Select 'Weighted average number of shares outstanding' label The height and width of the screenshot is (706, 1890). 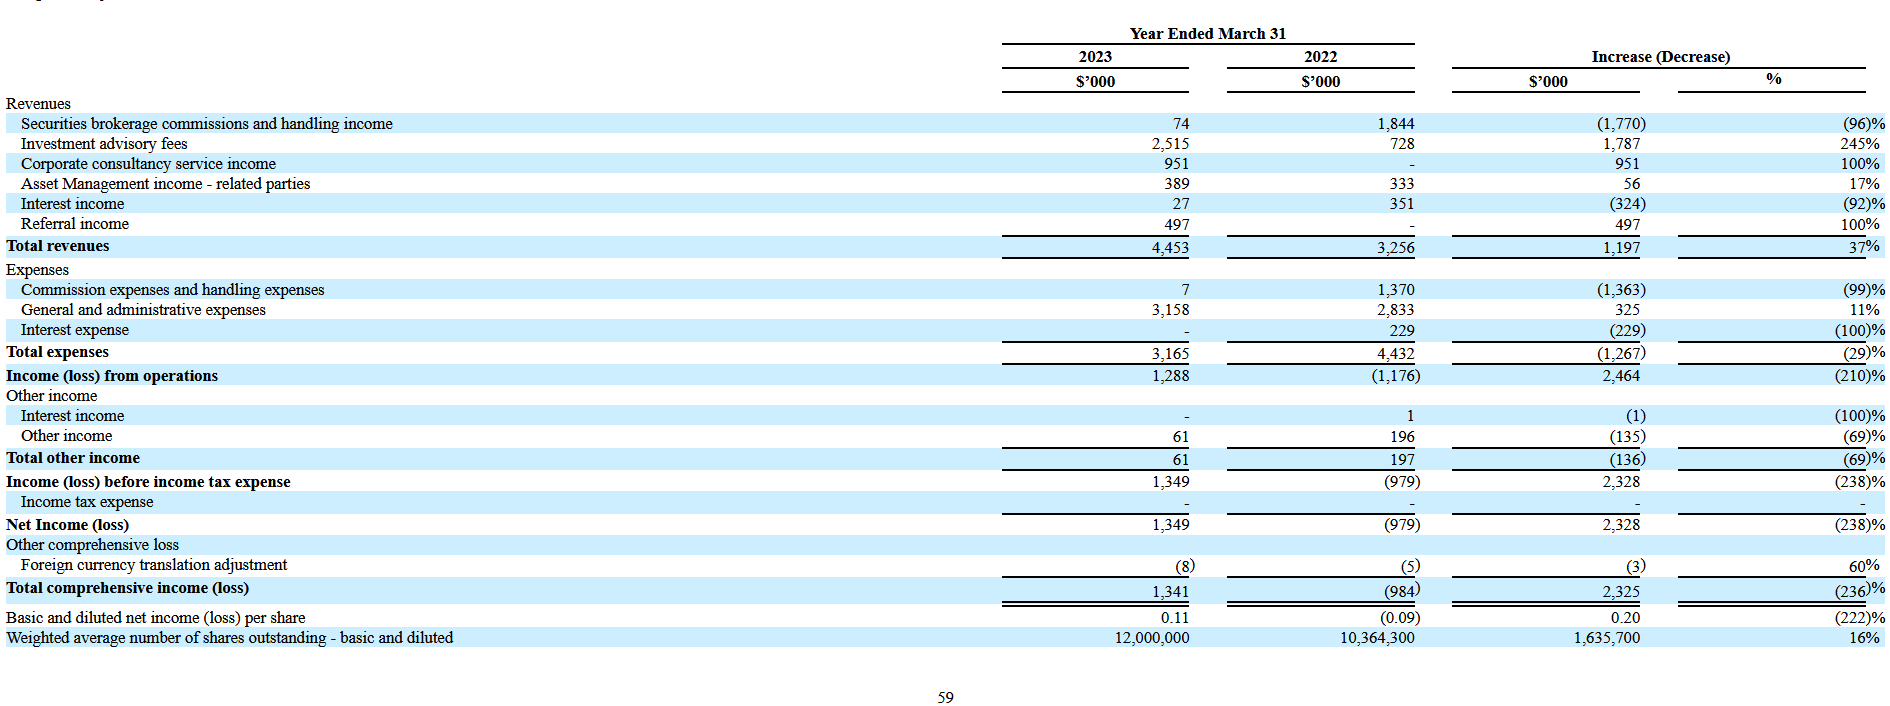[229, 638]
